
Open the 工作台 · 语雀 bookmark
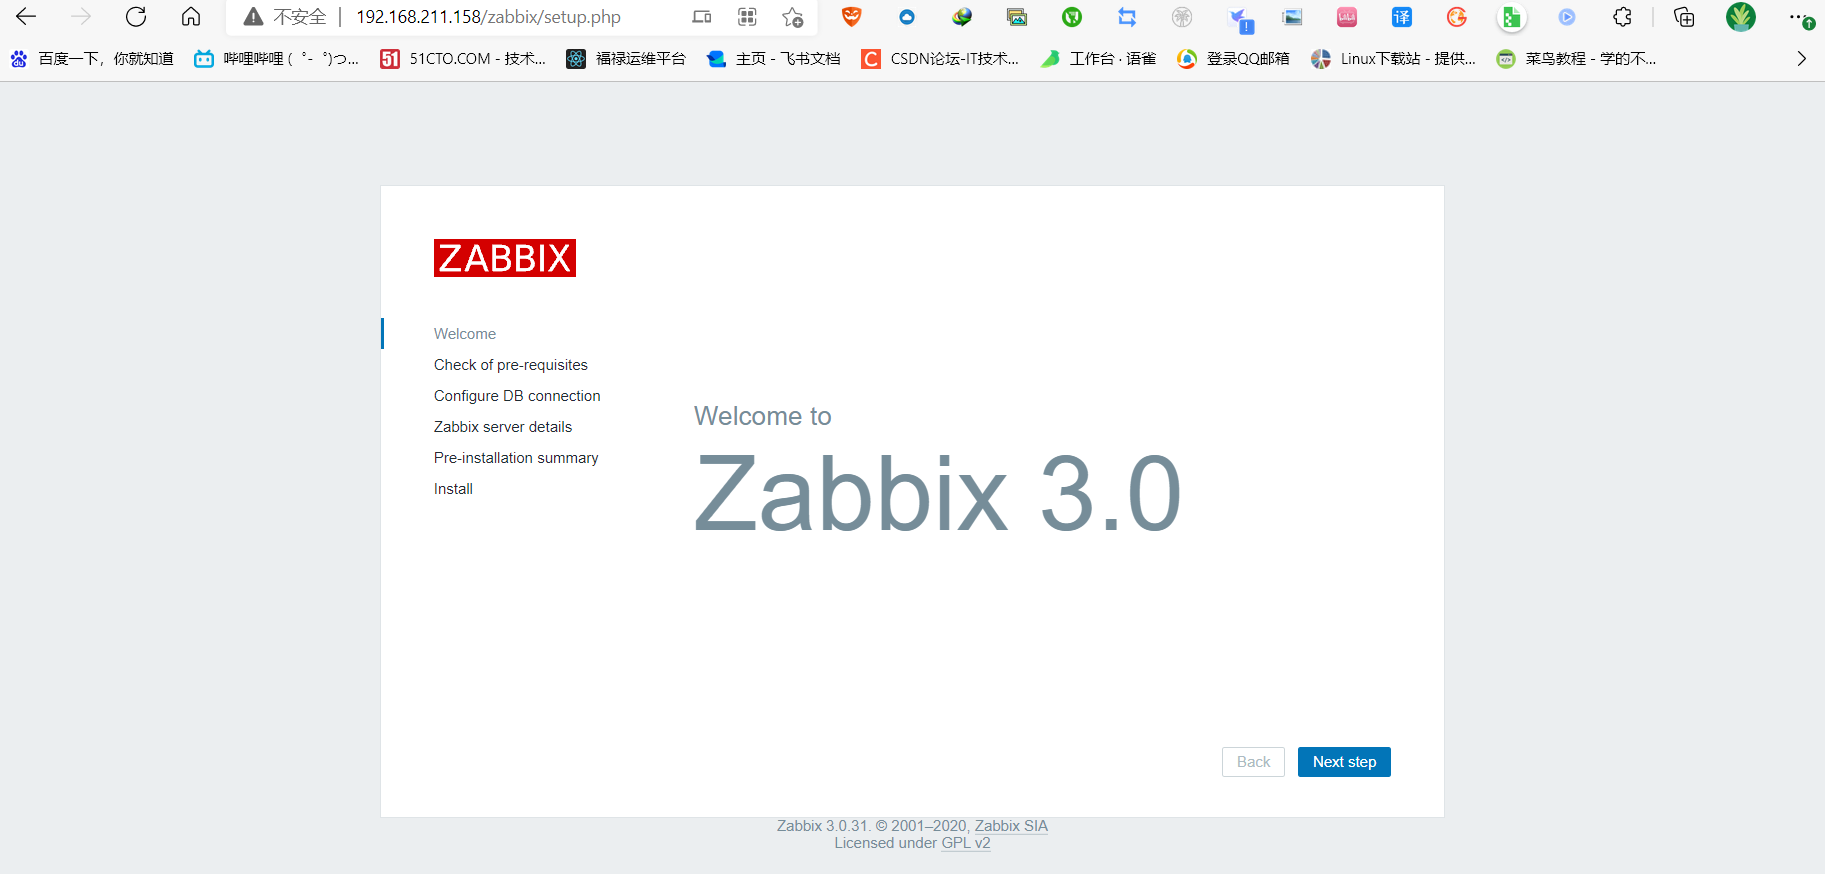(x=1098, y=59)
